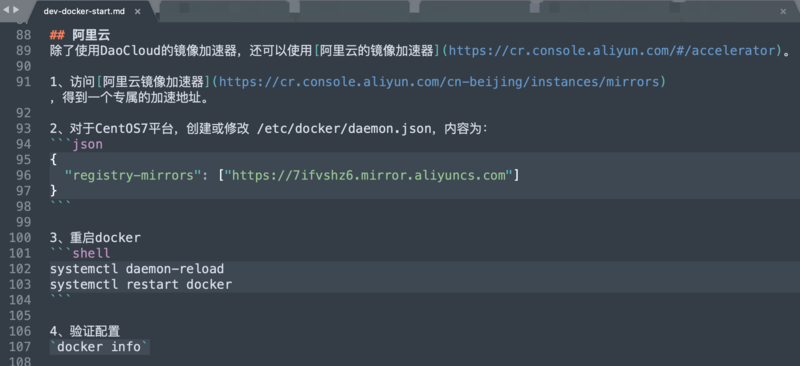Click the accelerator URL on line 89
The height and width of the screenshot is (366, 800).
point(612,51)
